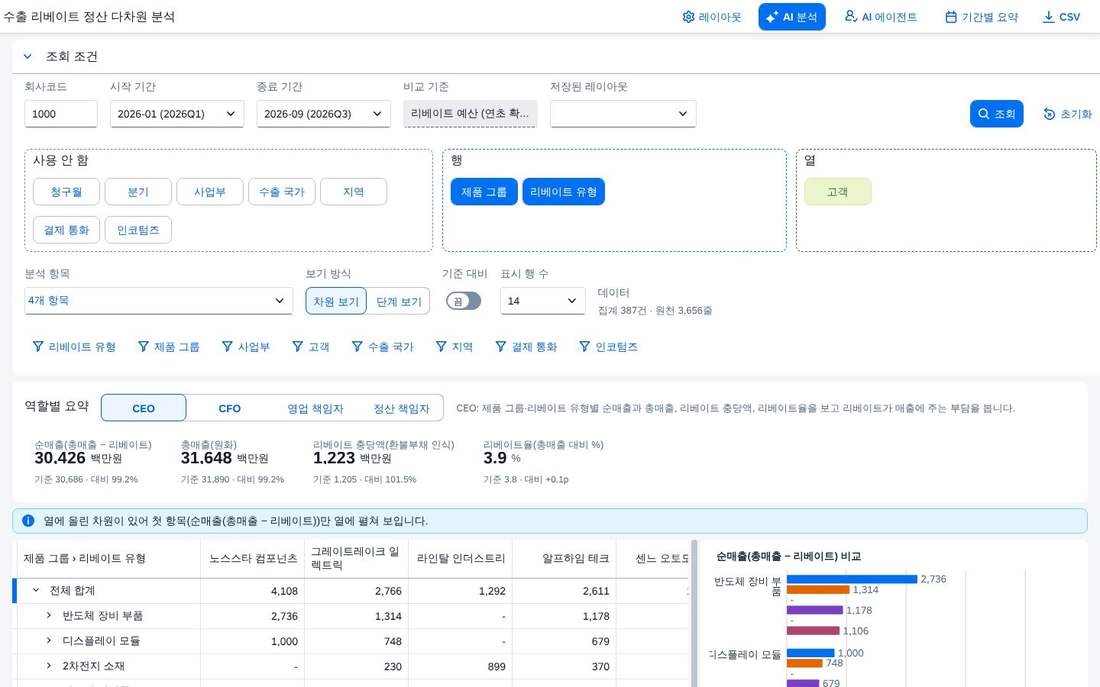
Task: Click the 고객 column chip
Action: coord(838,192)
